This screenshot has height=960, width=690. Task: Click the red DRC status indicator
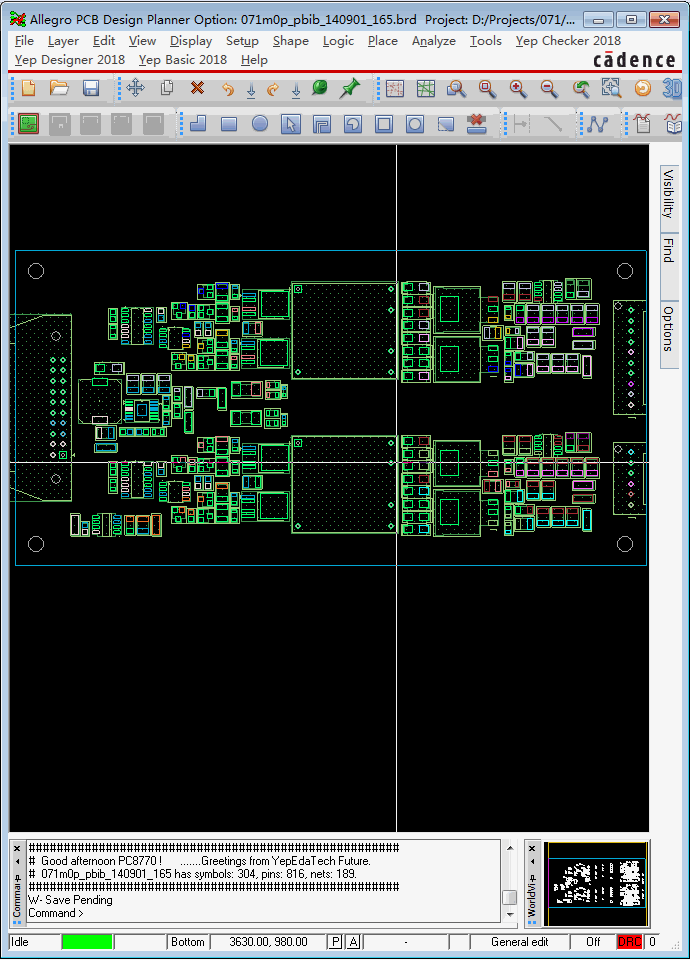pyautogui.click(x=629, y=942)
